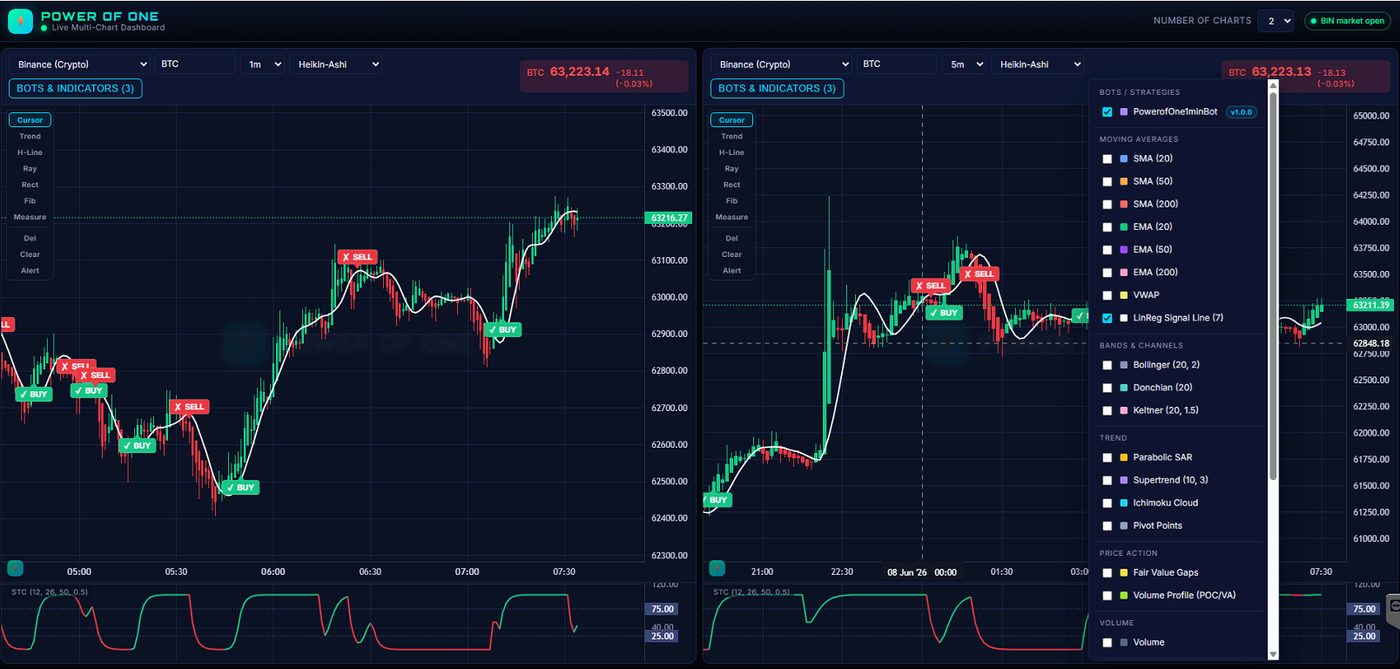Viewport: 1400px width, 669px height.
Task: Enable the SMA (20) indicator checkbox
Action: coord(1107,159)
